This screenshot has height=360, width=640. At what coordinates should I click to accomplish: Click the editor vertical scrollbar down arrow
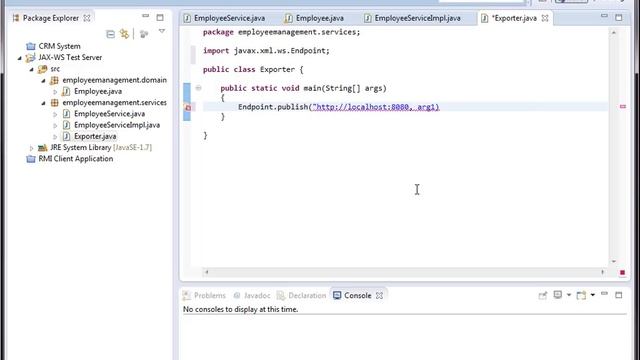coord(613,261)
